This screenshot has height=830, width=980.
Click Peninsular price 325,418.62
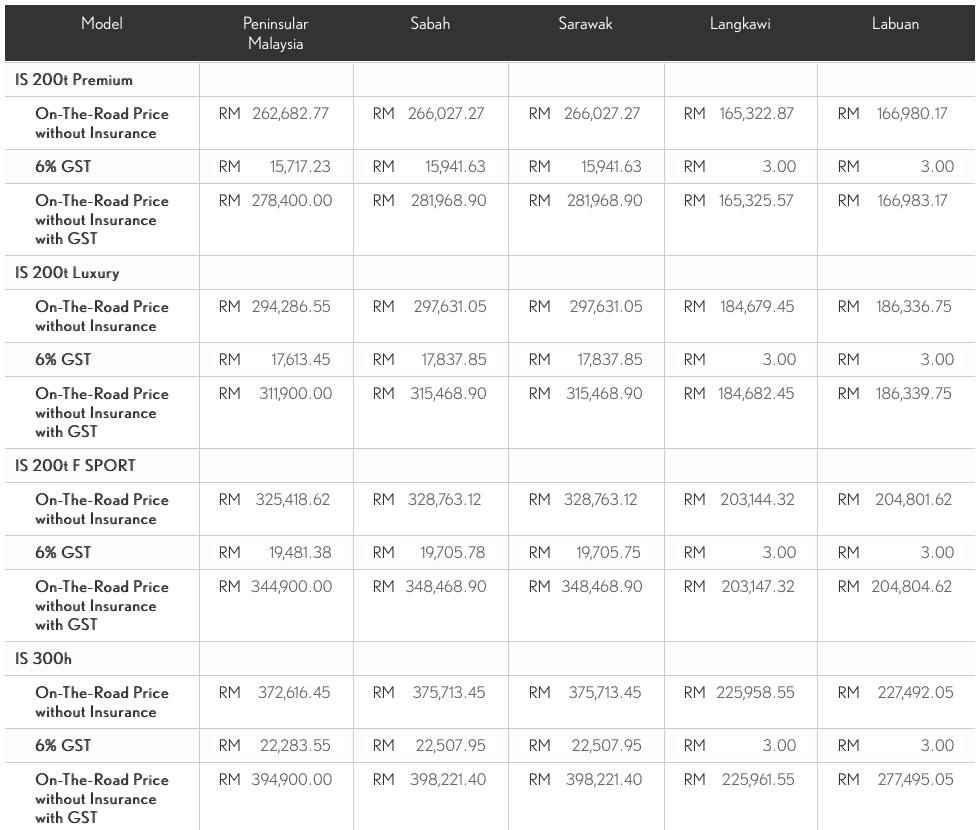coord(292,500)
